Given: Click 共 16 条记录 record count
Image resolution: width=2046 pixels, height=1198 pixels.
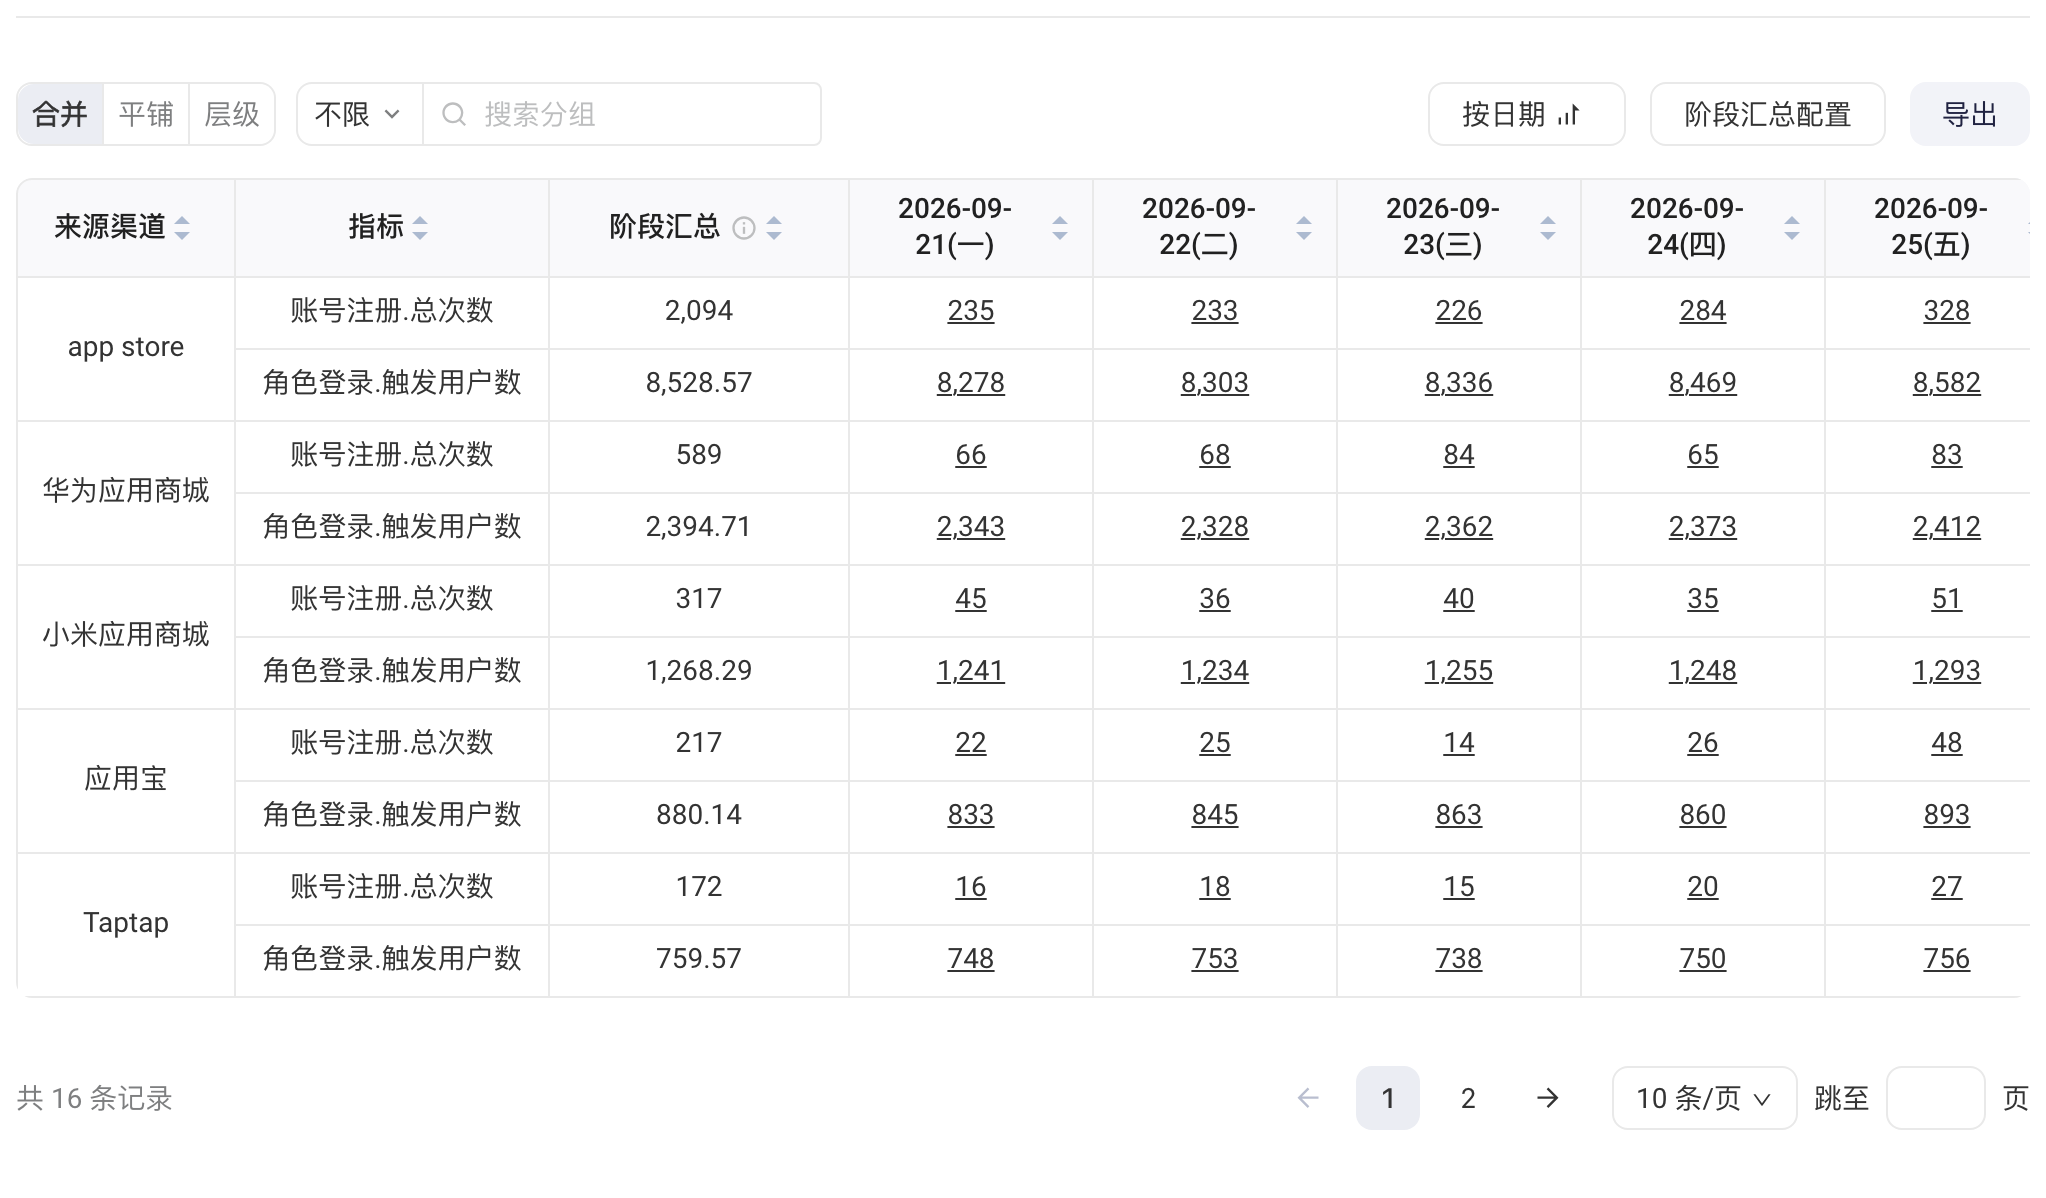Looking at the screenshot, I should click(x=95, y=1098).
